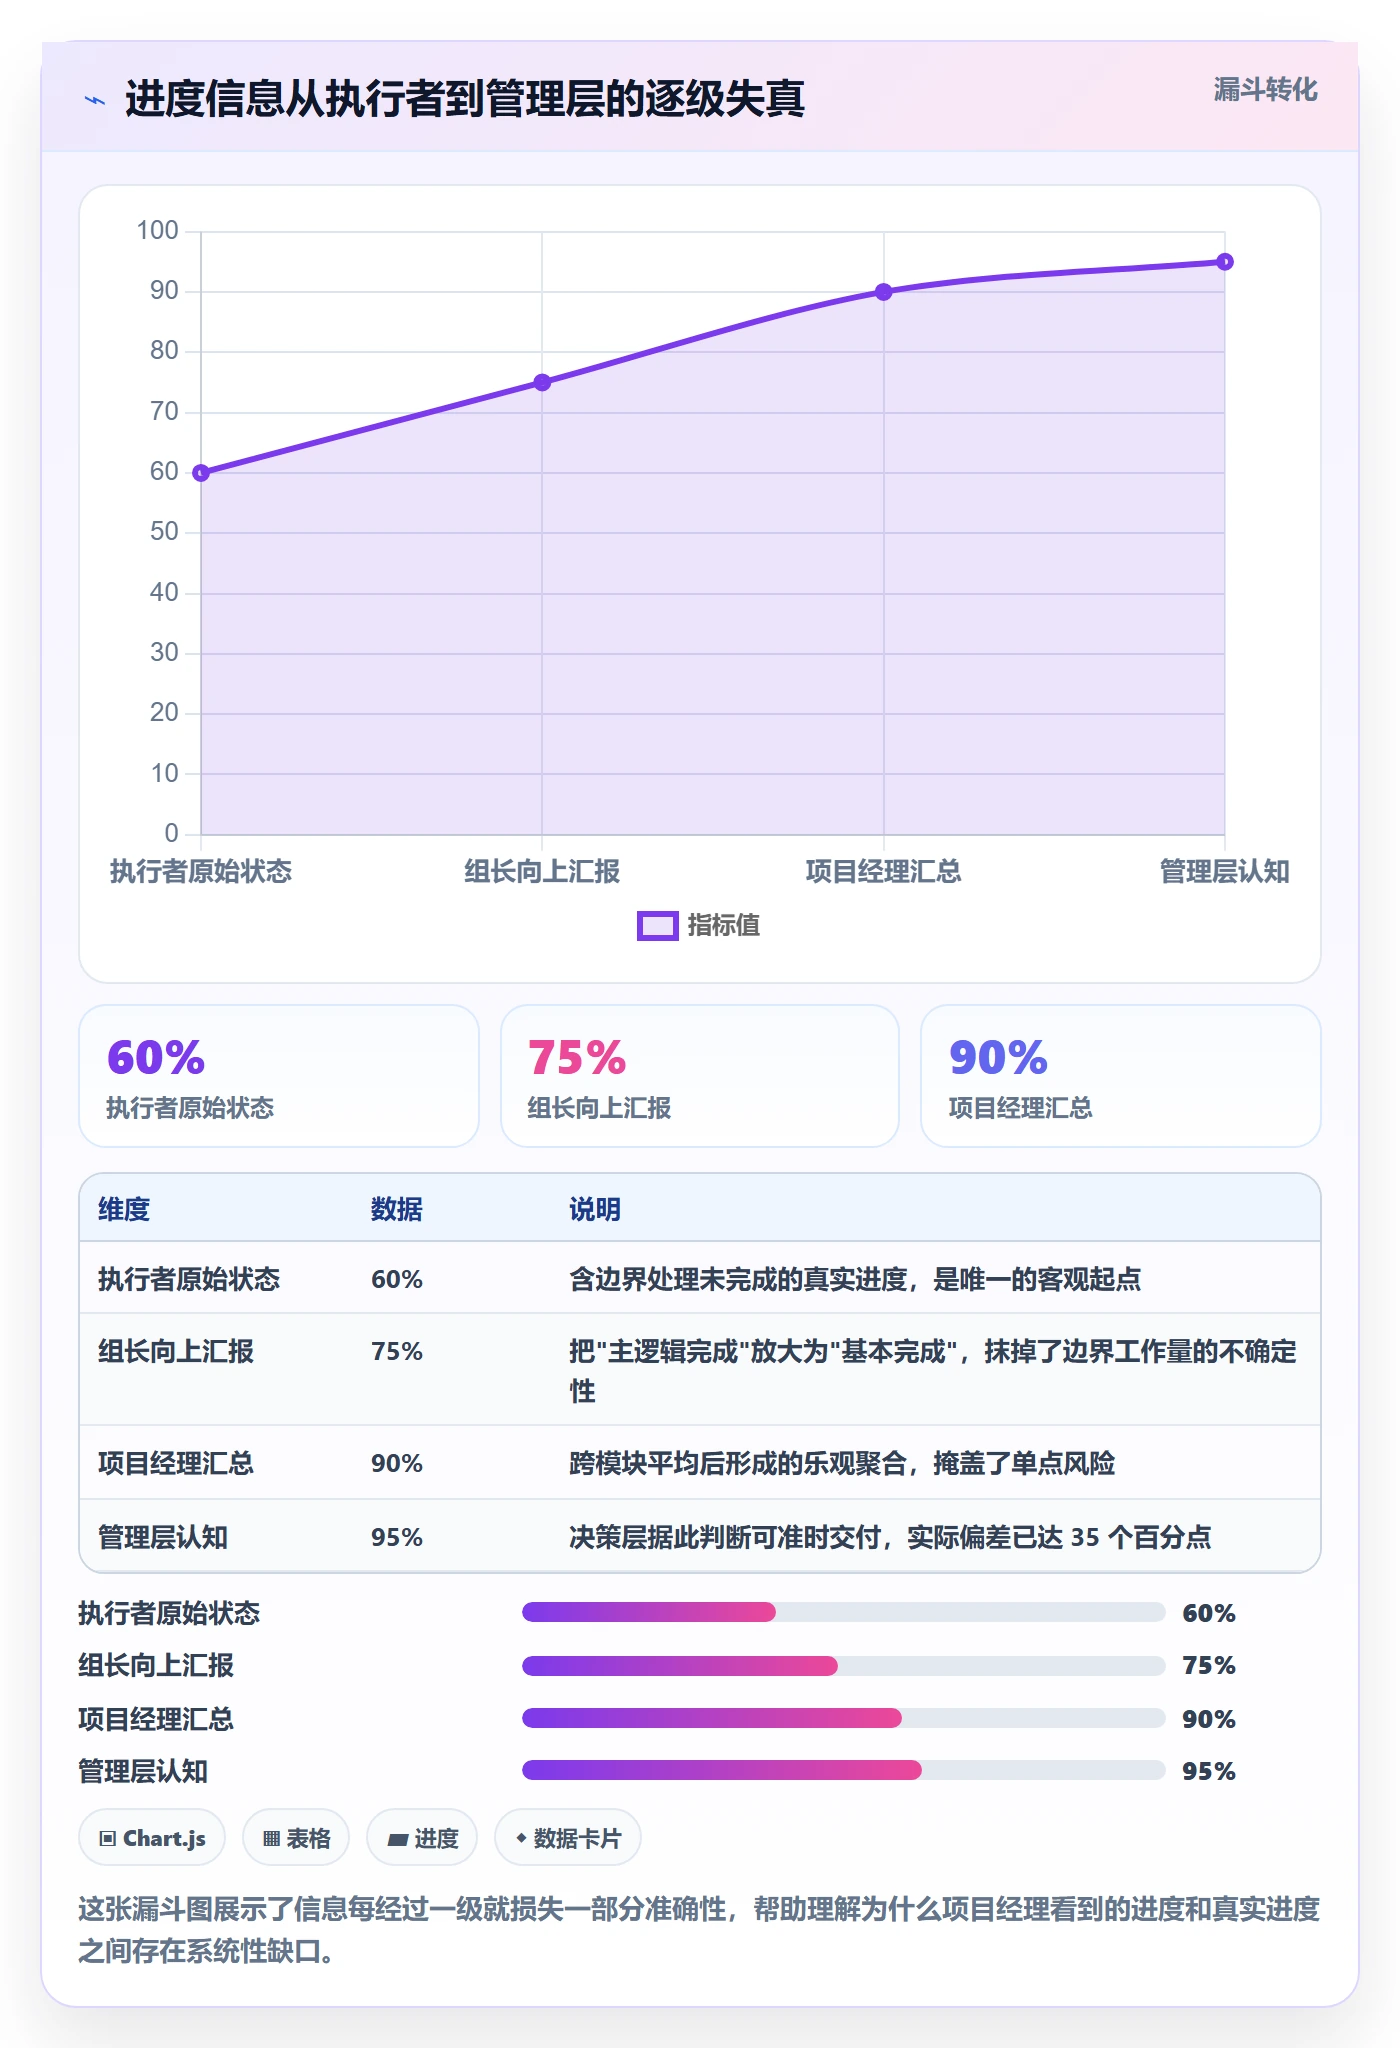Screen dimensions: 1400x2048
Task: Select 管理层认知 table row cell
Action: [x=163, y=1537]
